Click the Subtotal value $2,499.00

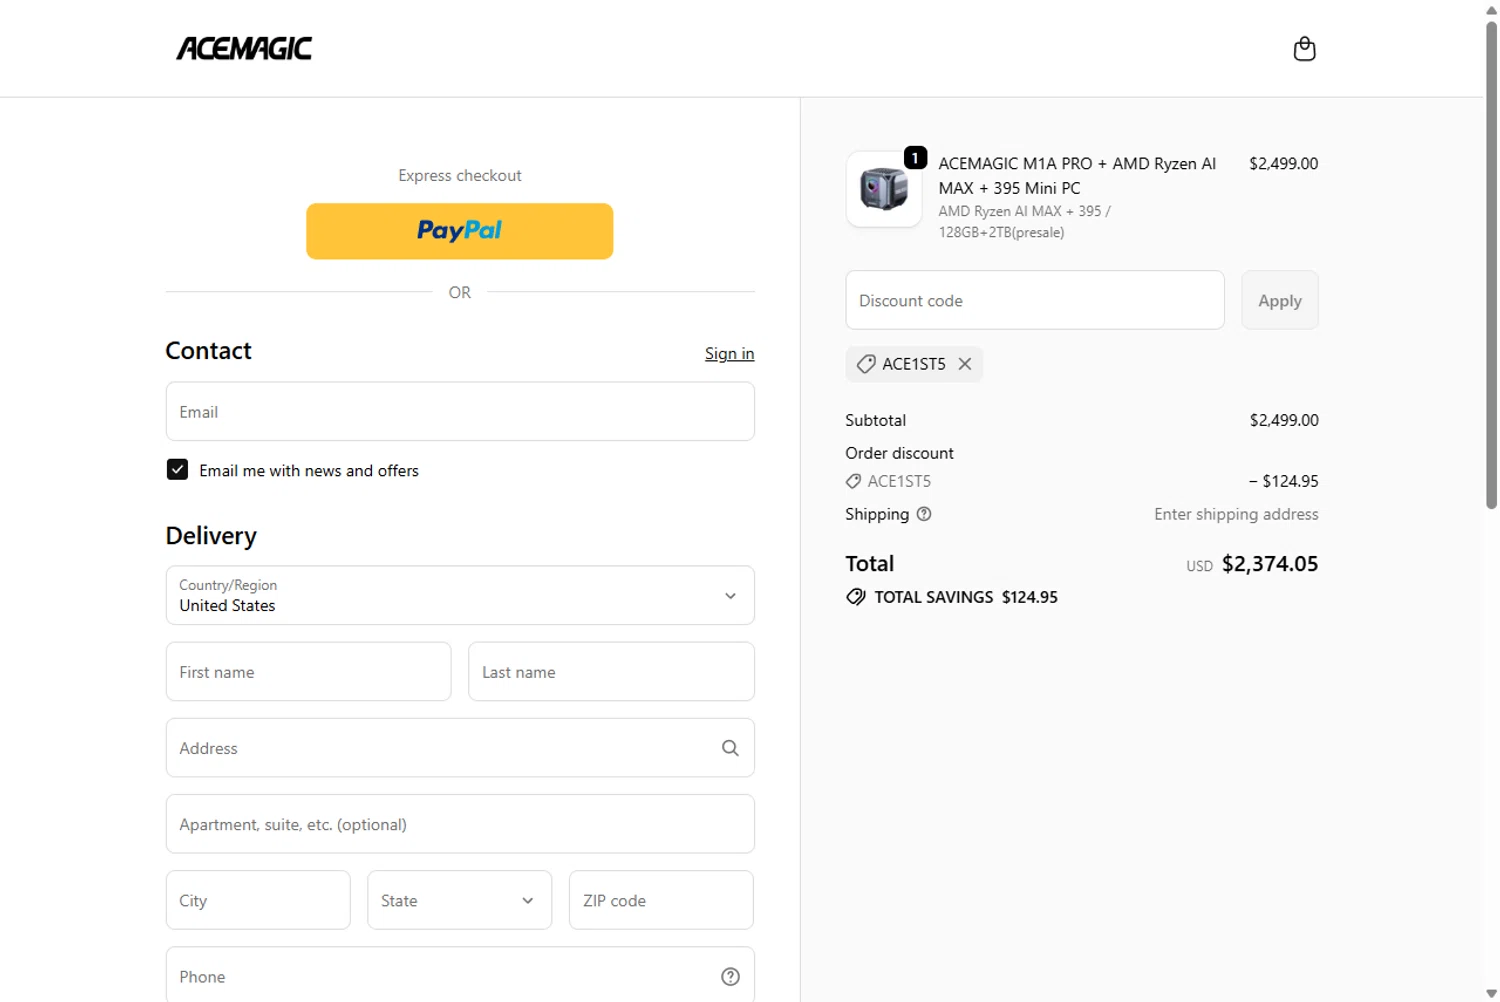1284,420
